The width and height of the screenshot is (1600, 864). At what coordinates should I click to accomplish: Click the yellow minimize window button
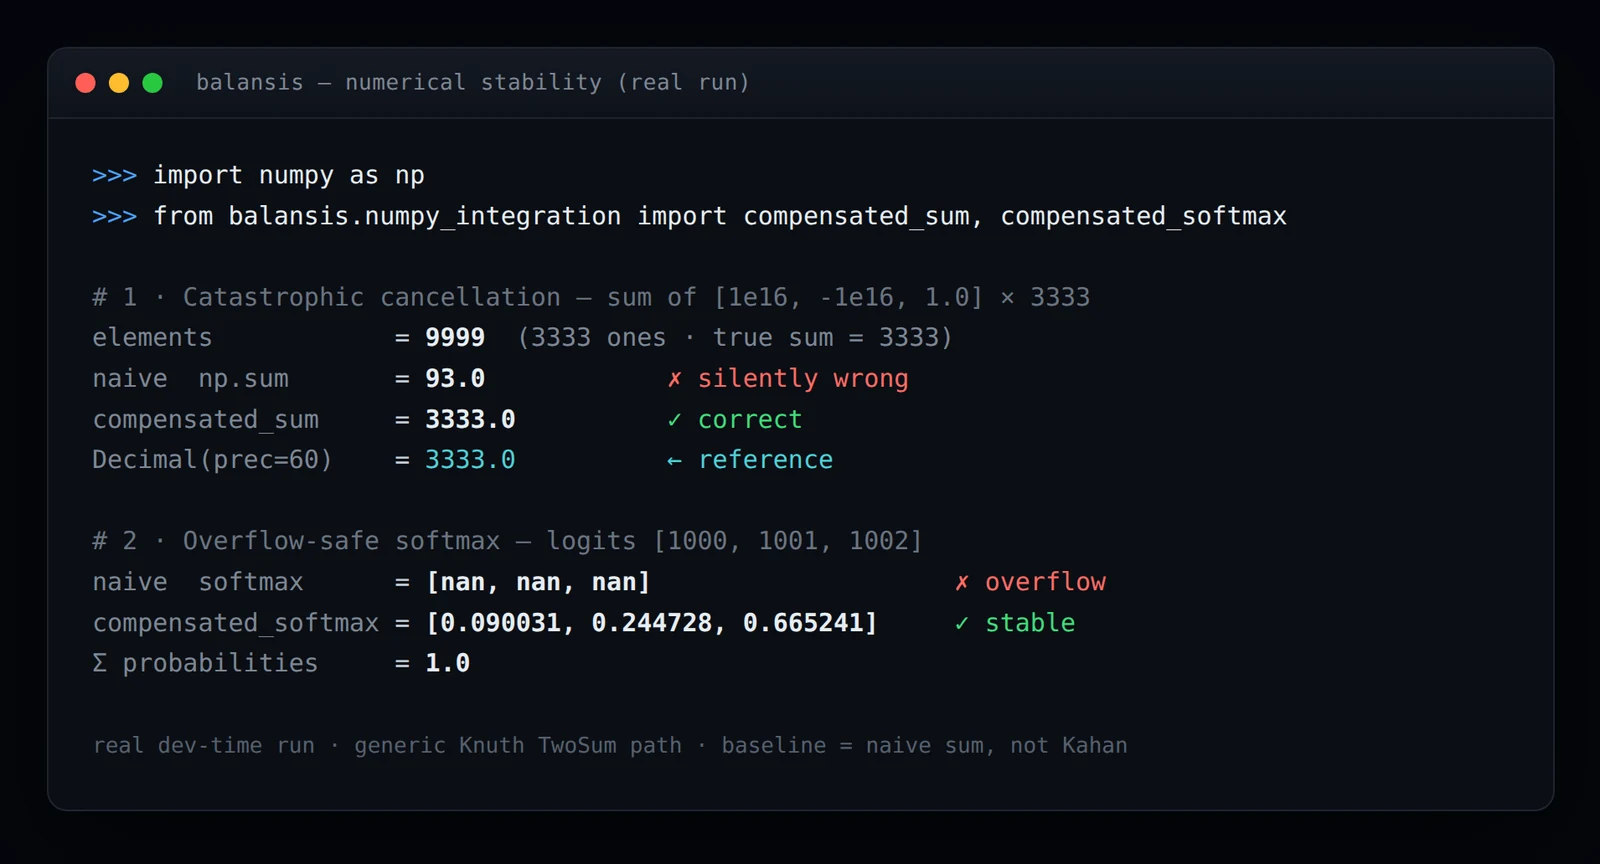point(119,83)
